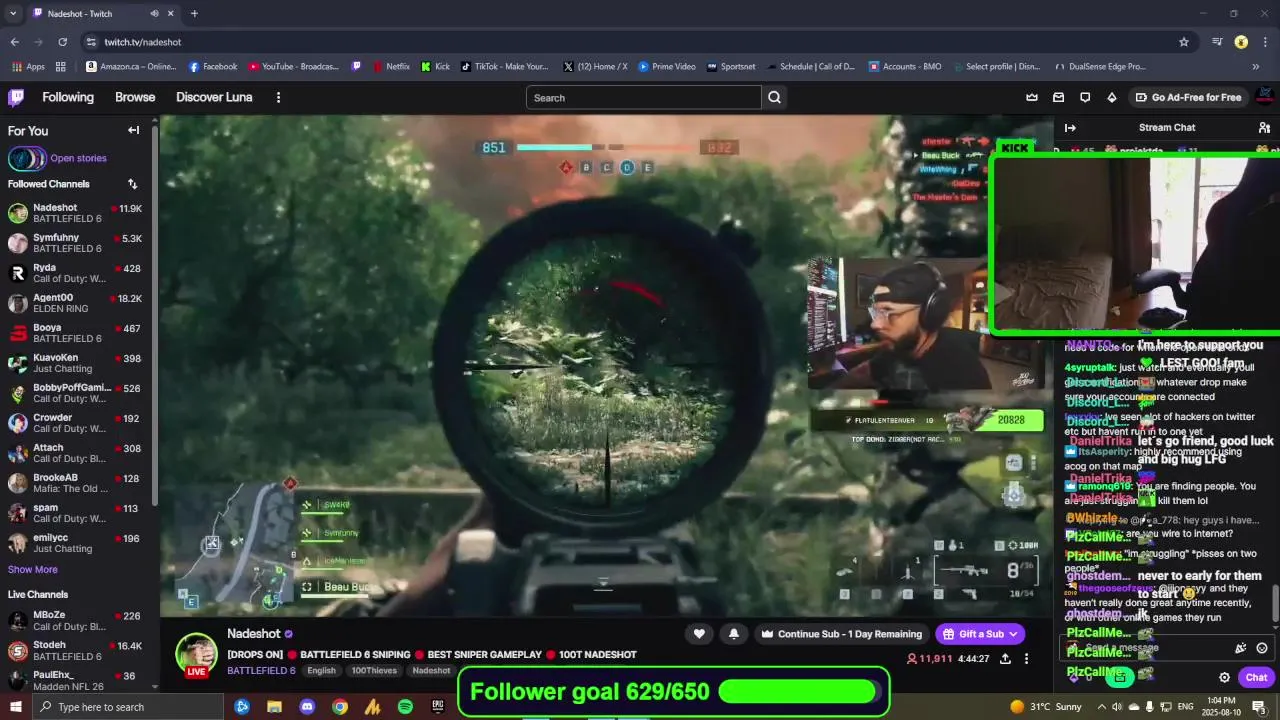Collapse Stream Chat panel arrow
Image resolution: width=1280 pixels, height=720 pixels.
tap(1070, 127)
